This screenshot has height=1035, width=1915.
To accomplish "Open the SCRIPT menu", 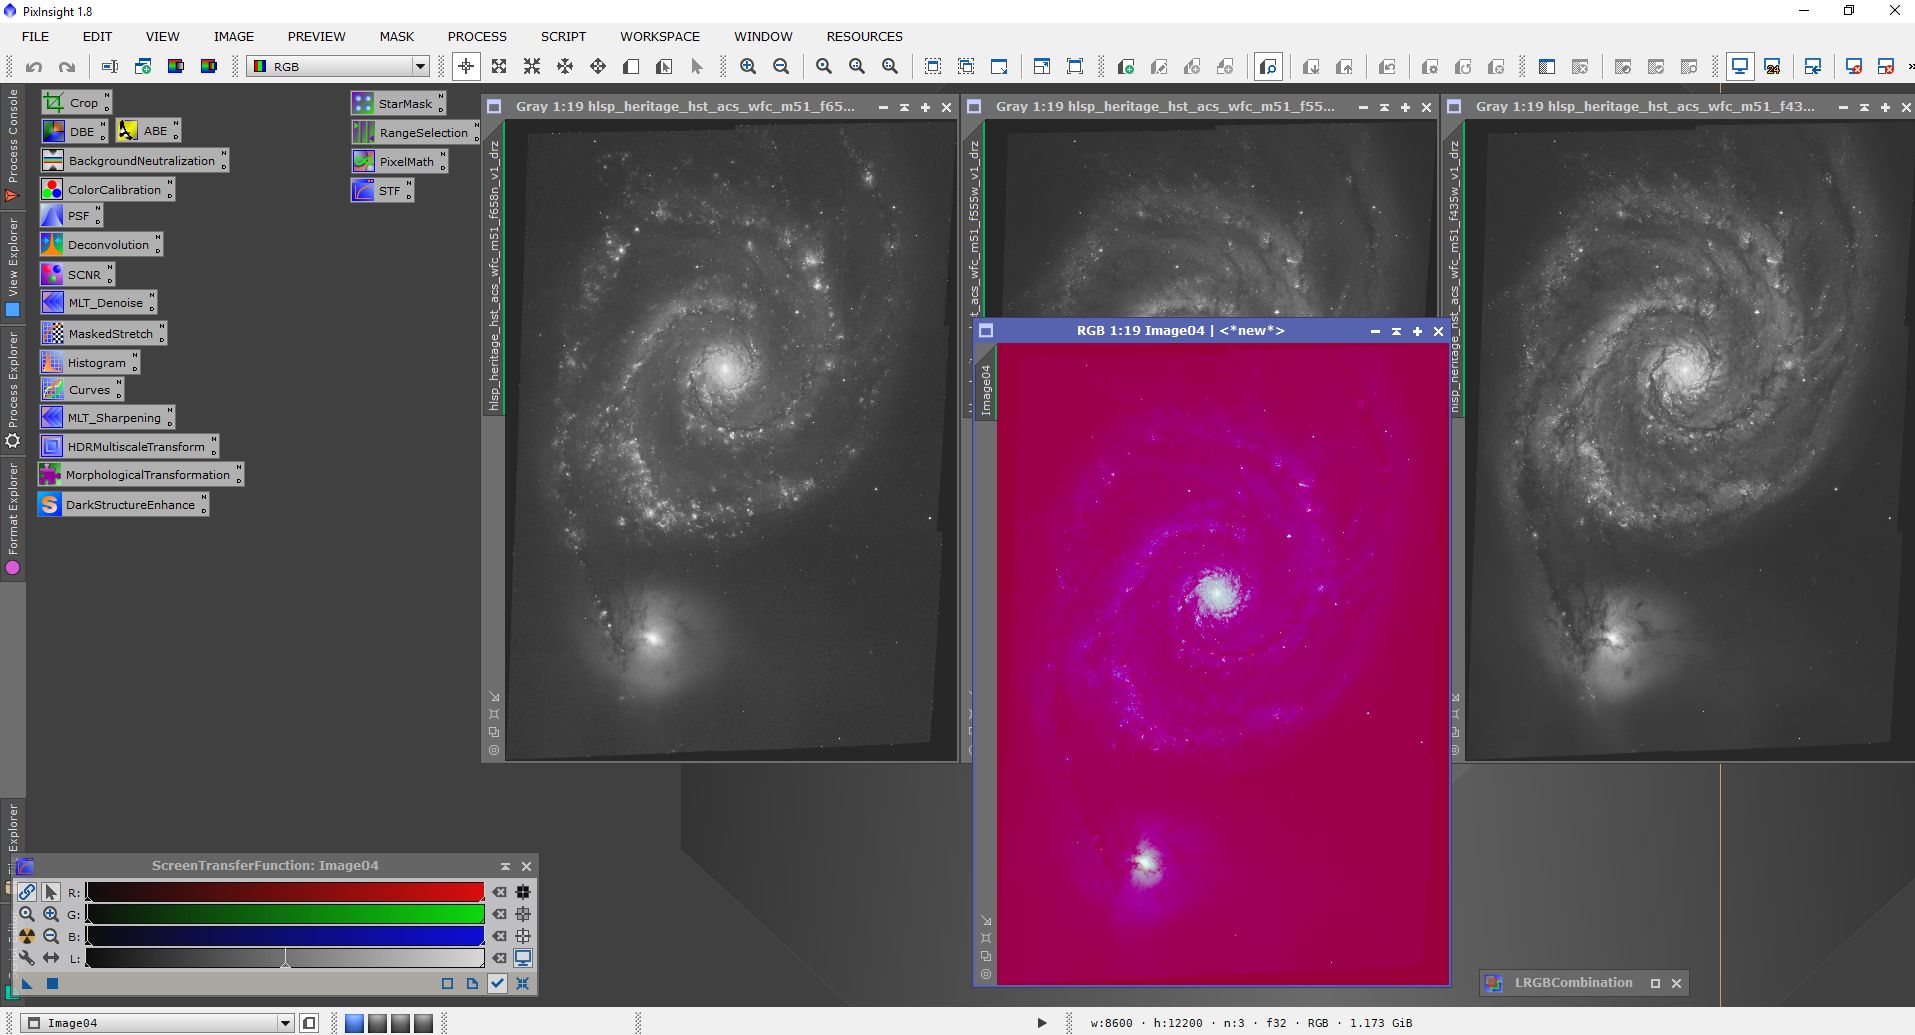I will click(563, 36).
